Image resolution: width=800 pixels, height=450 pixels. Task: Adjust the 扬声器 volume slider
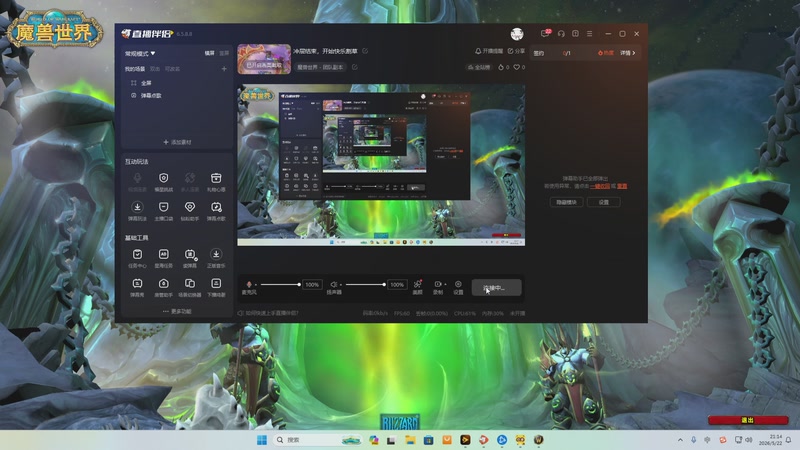(x=365, y=284)
